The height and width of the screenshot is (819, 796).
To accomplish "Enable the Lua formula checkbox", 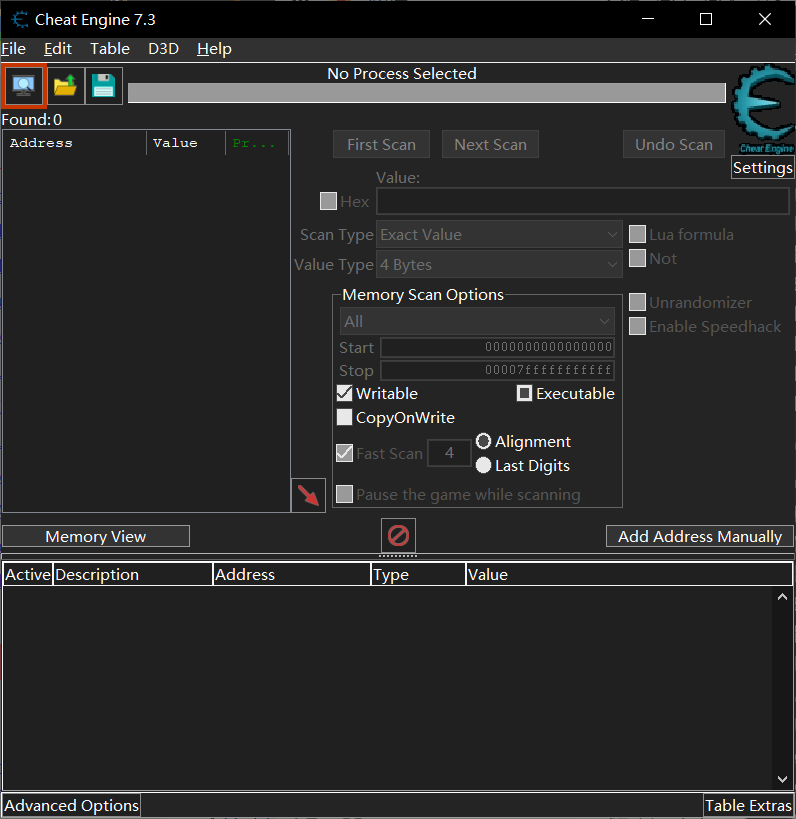I will pos(637,234).
